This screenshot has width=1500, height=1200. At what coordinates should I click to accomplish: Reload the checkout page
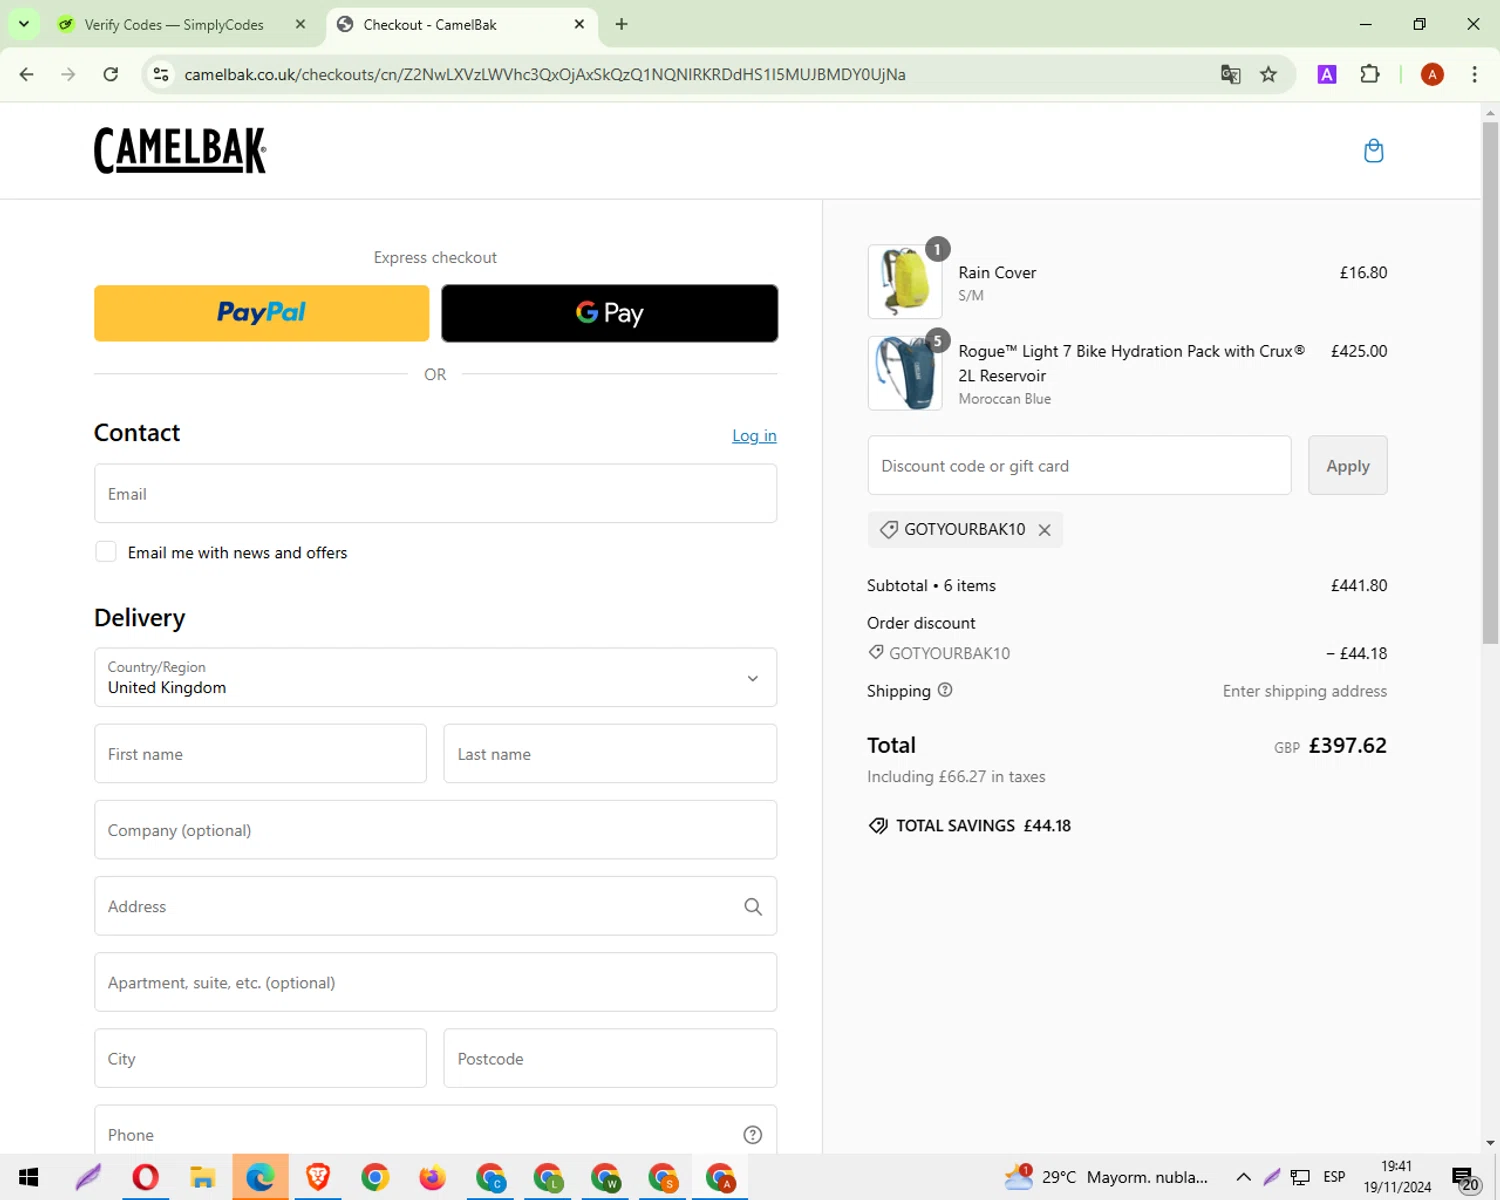click(x=111, y=74)
